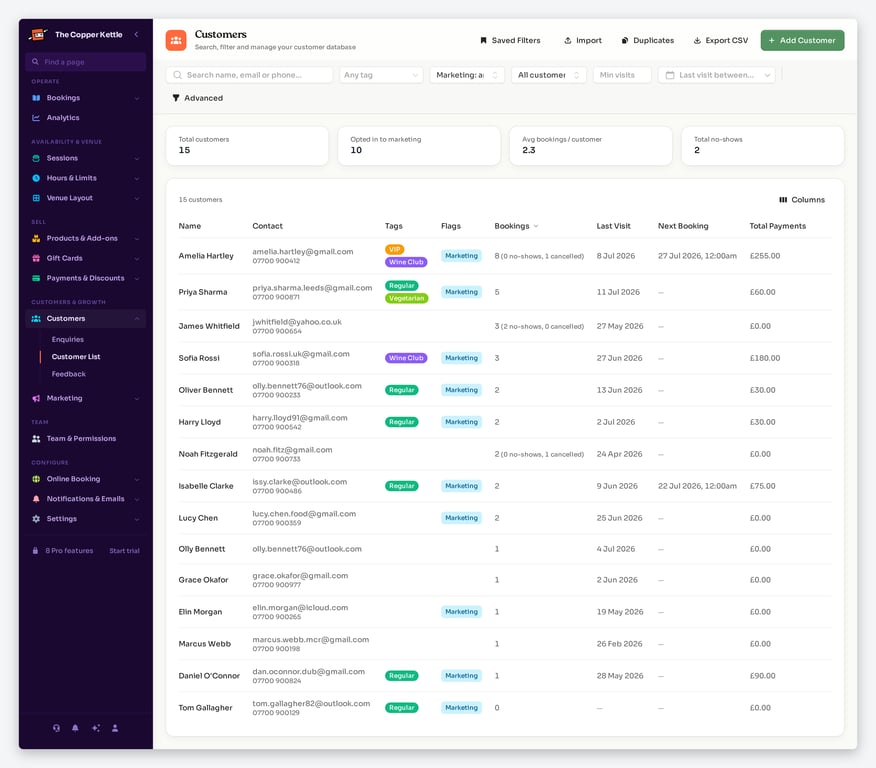Open the Last visit between date picker
The height and width of the screenshot is (768, 876).
[717, 75]
